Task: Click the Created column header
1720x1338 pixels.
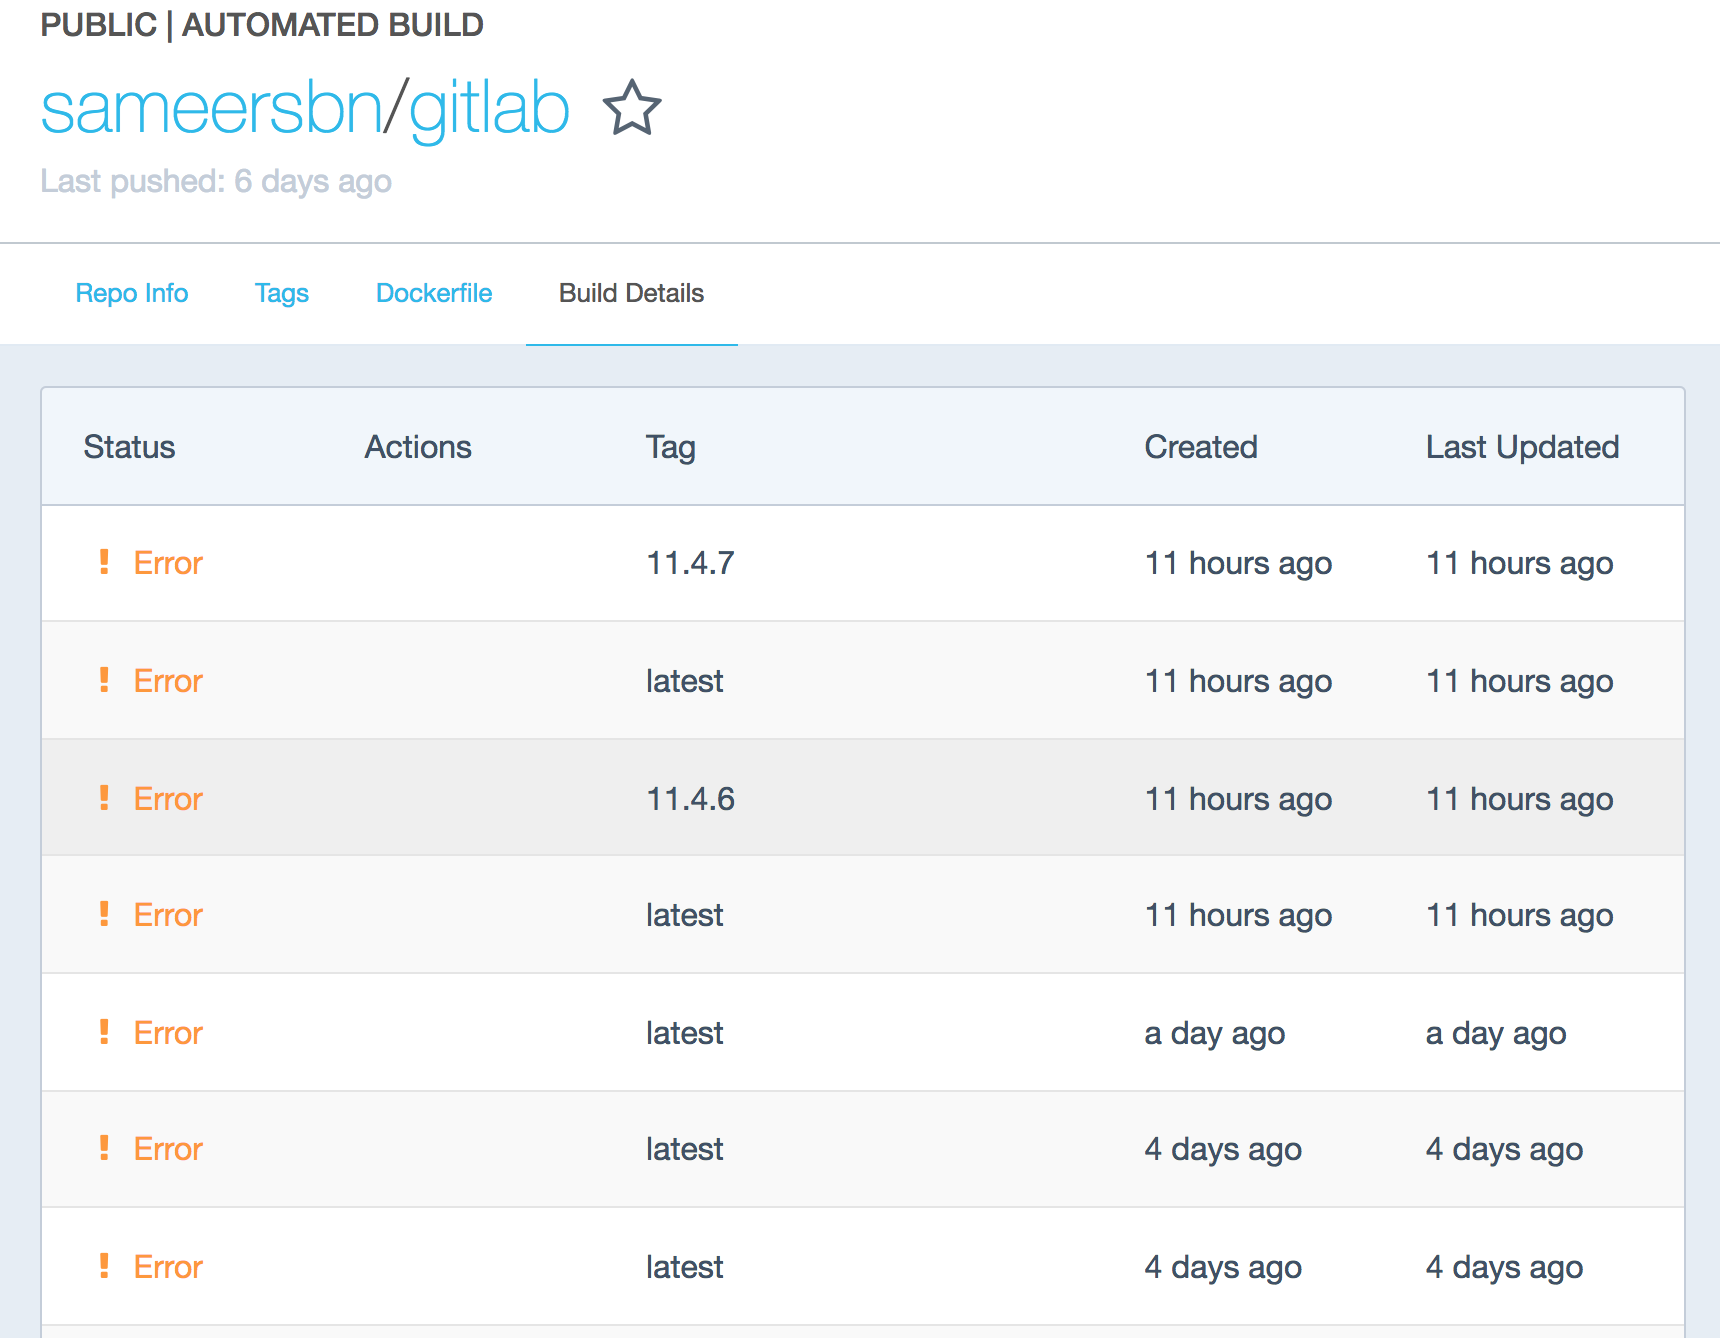Action: (x=1201, y=447)
